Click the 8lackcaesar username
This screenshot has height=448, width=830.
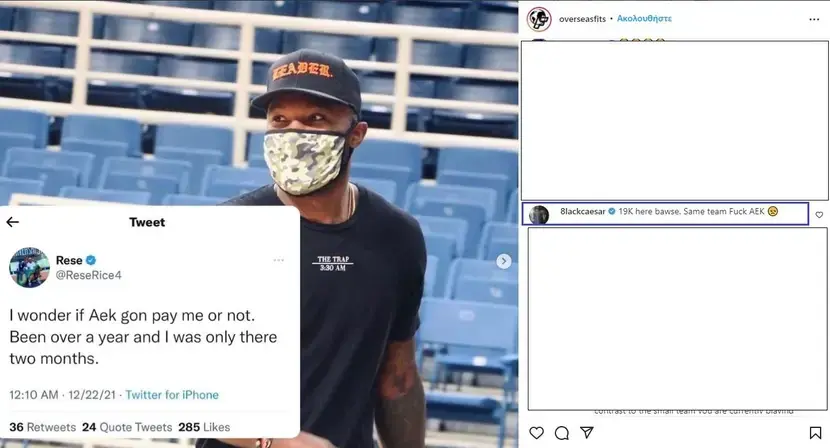(582, 211)
